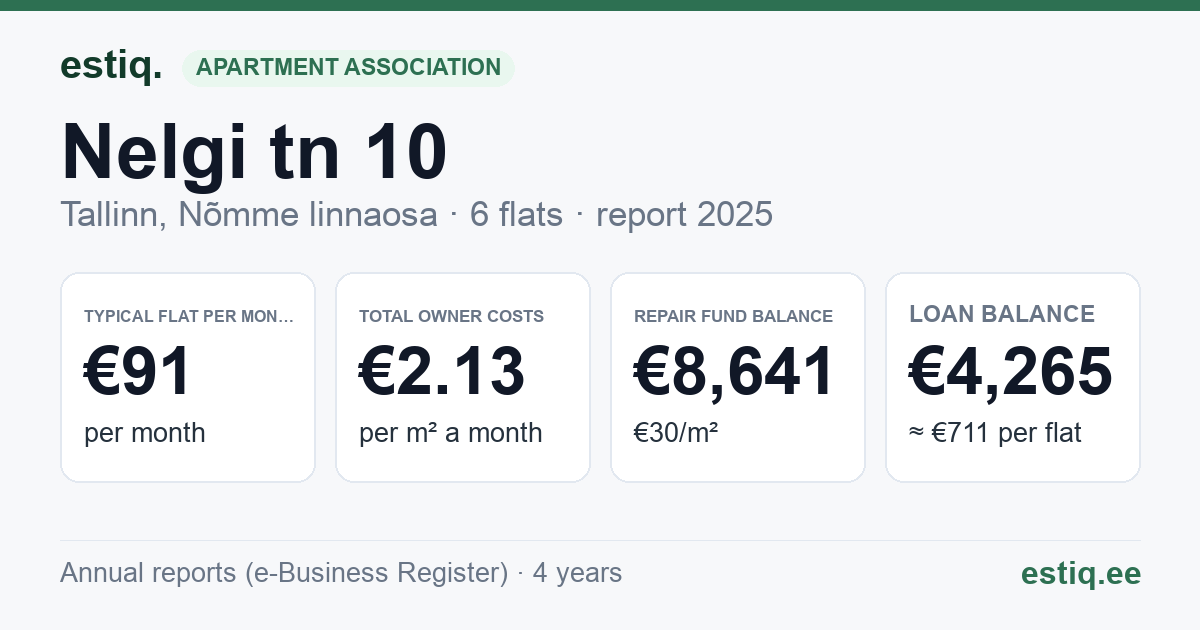Screen dimensions: 1200x630
Task: Click the €30/m² caption
Action: click(x=676, y=433)
